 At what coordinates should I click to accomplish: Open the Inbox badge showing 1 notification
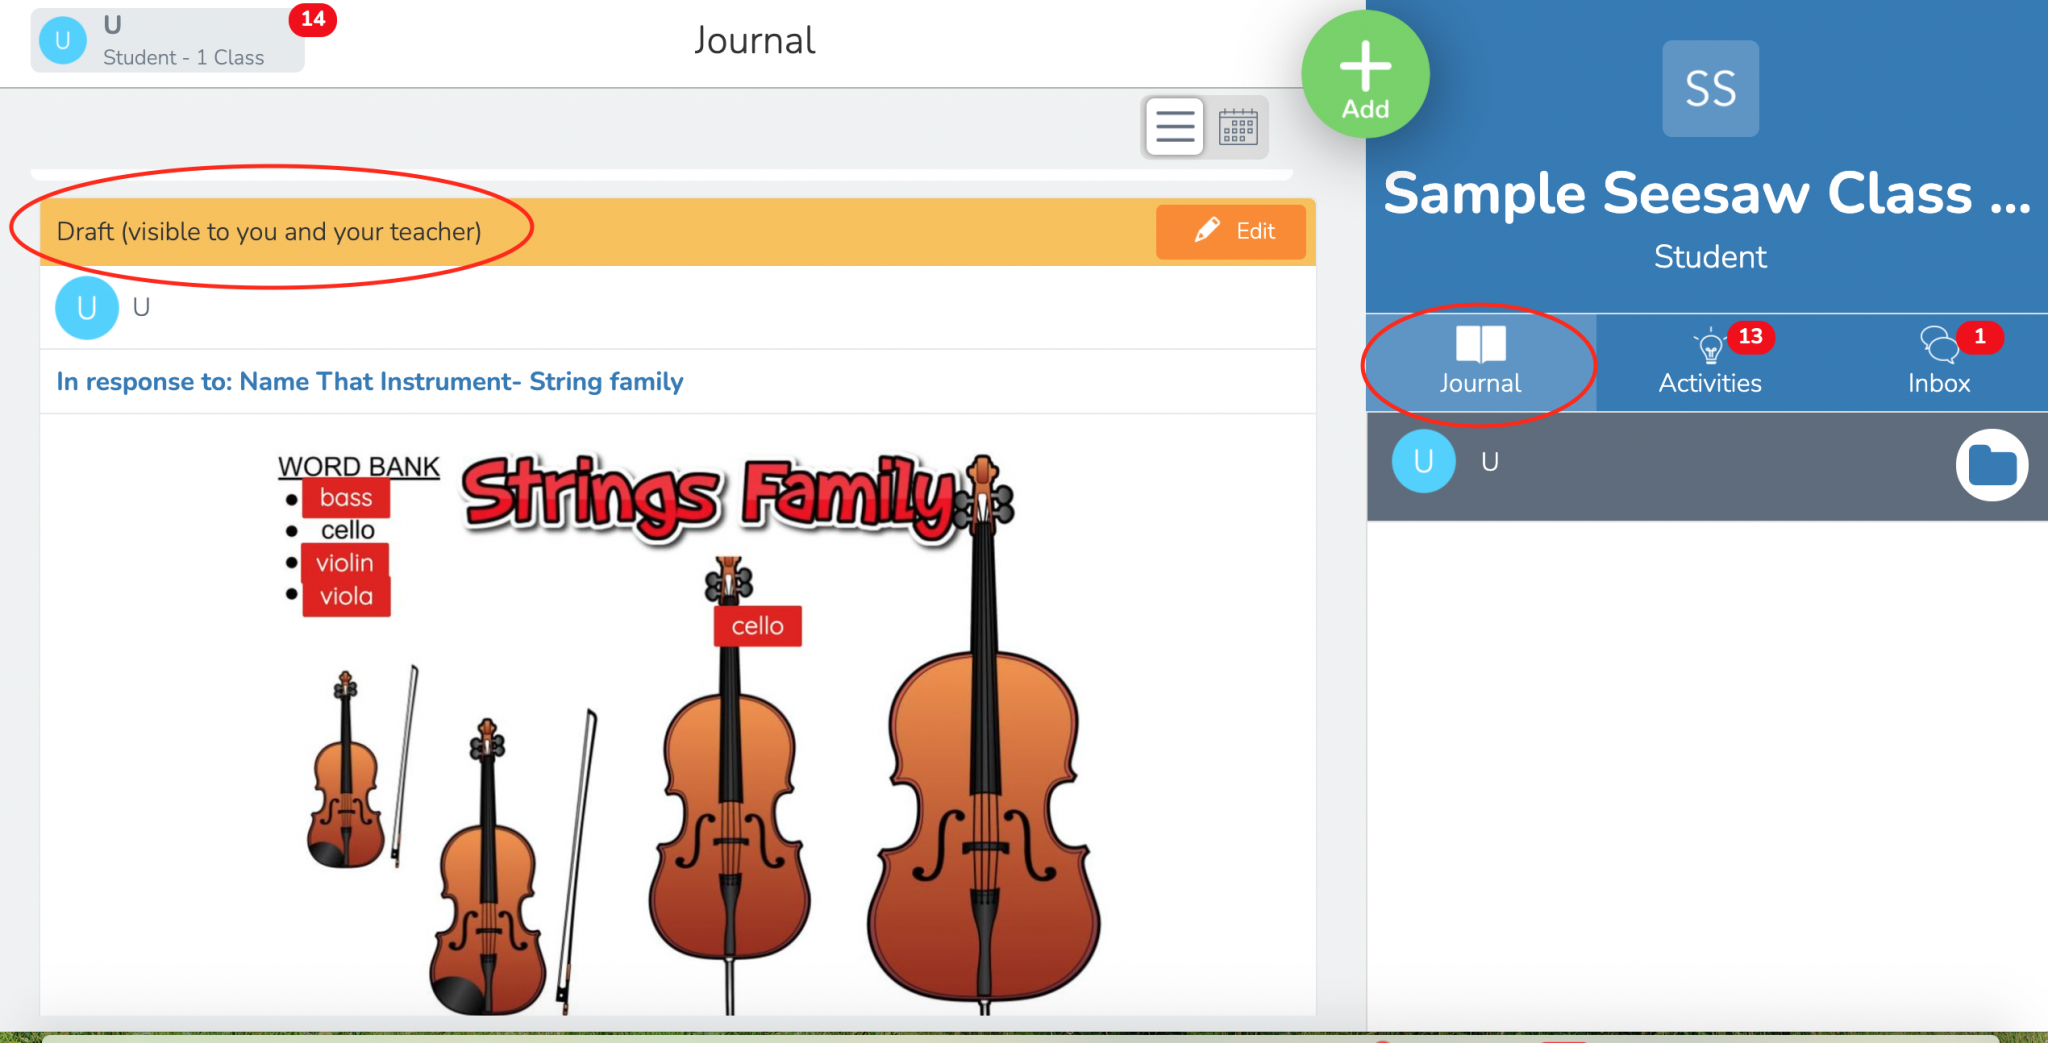(1980, 338)
